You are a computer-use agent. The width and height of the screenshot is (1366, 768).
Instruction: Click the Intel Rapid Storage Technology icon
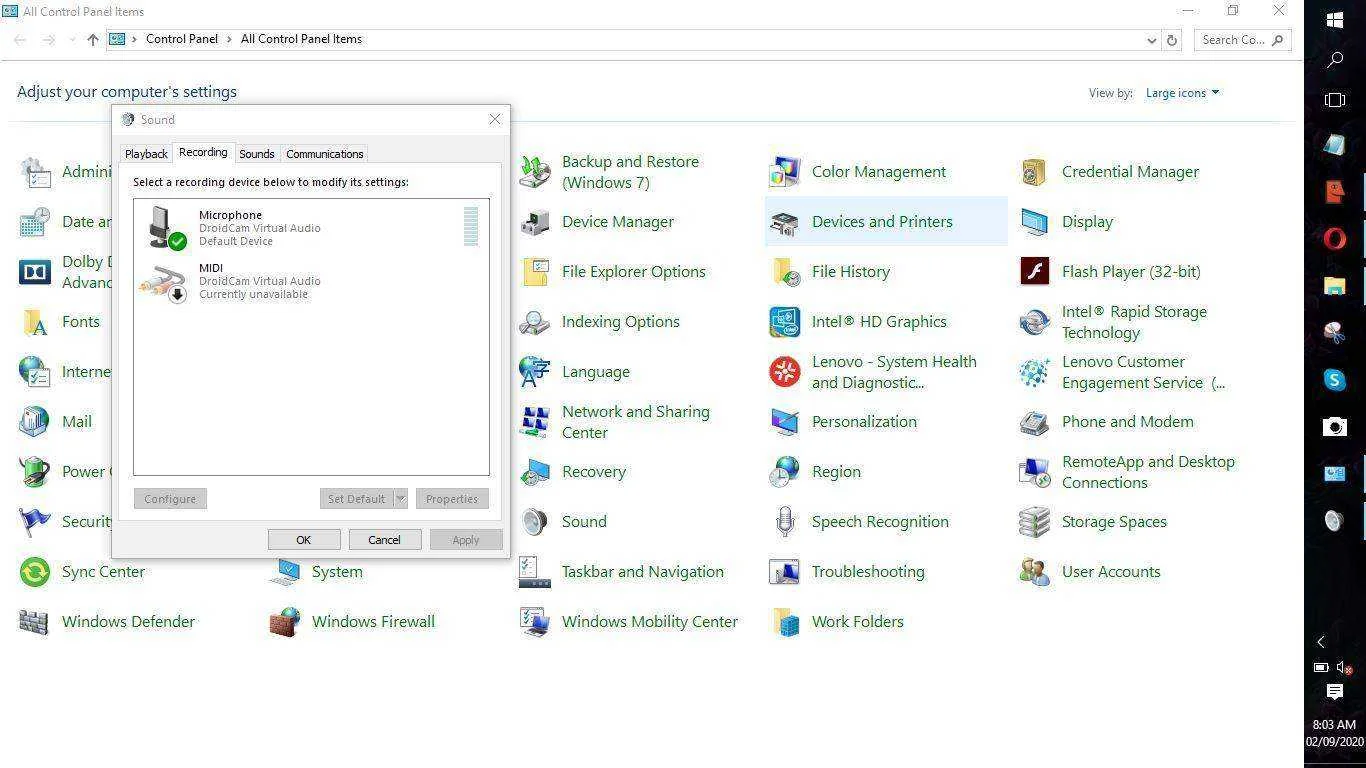point(1035,322)
